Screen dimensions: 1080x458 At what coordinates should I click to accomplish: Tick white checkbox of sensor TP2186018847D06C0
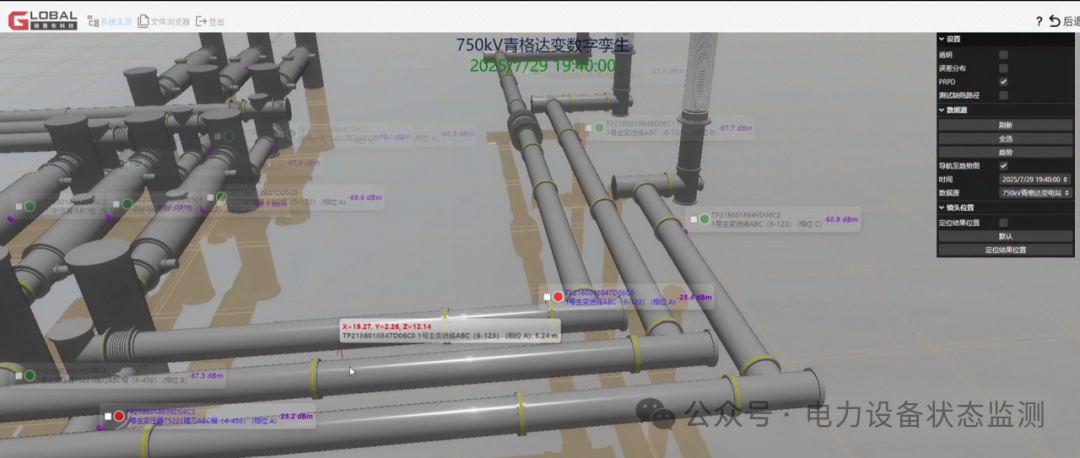547,297
